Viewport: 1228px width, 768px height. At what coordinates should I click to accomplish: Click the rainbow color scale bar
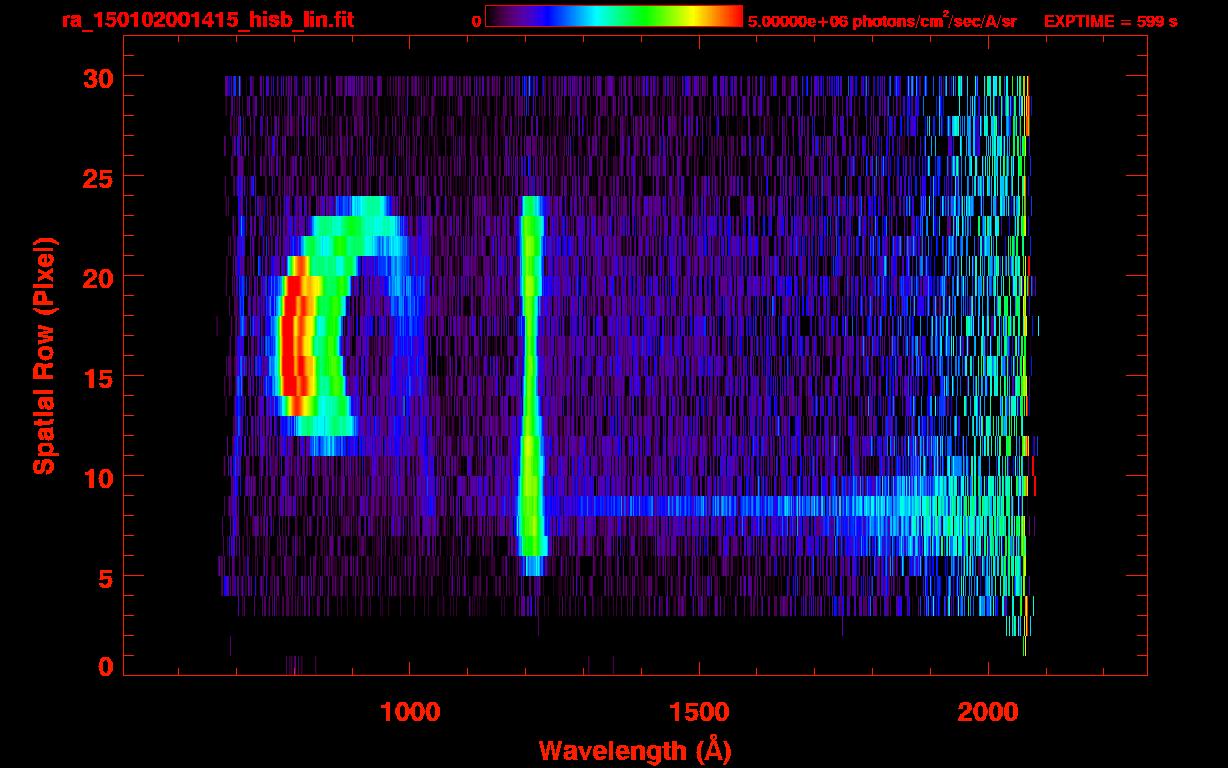tap(613, 17)
